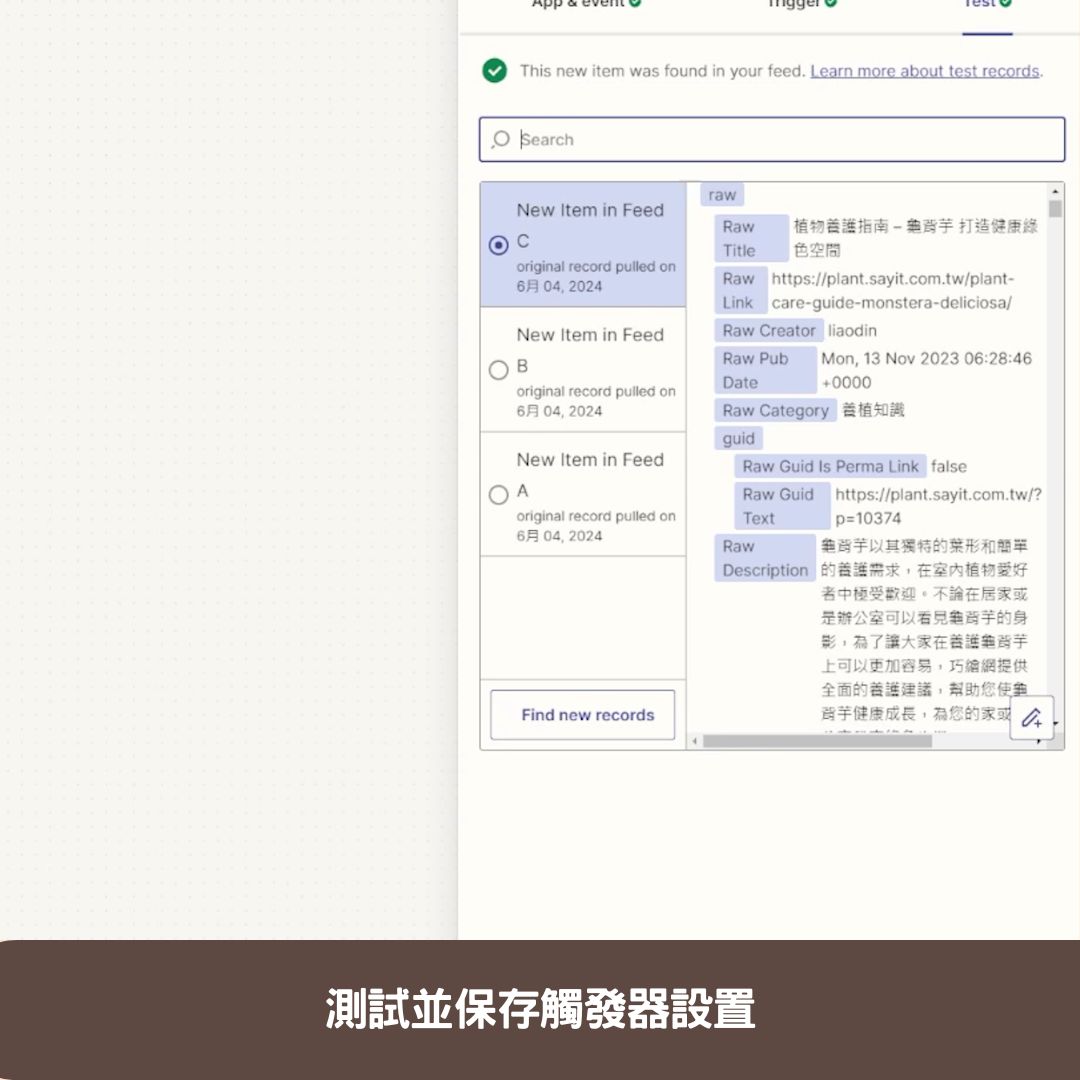This screenshot has height=1080, width=1080.
Task: Click the green success check beside the feed message
Action: 495,71
